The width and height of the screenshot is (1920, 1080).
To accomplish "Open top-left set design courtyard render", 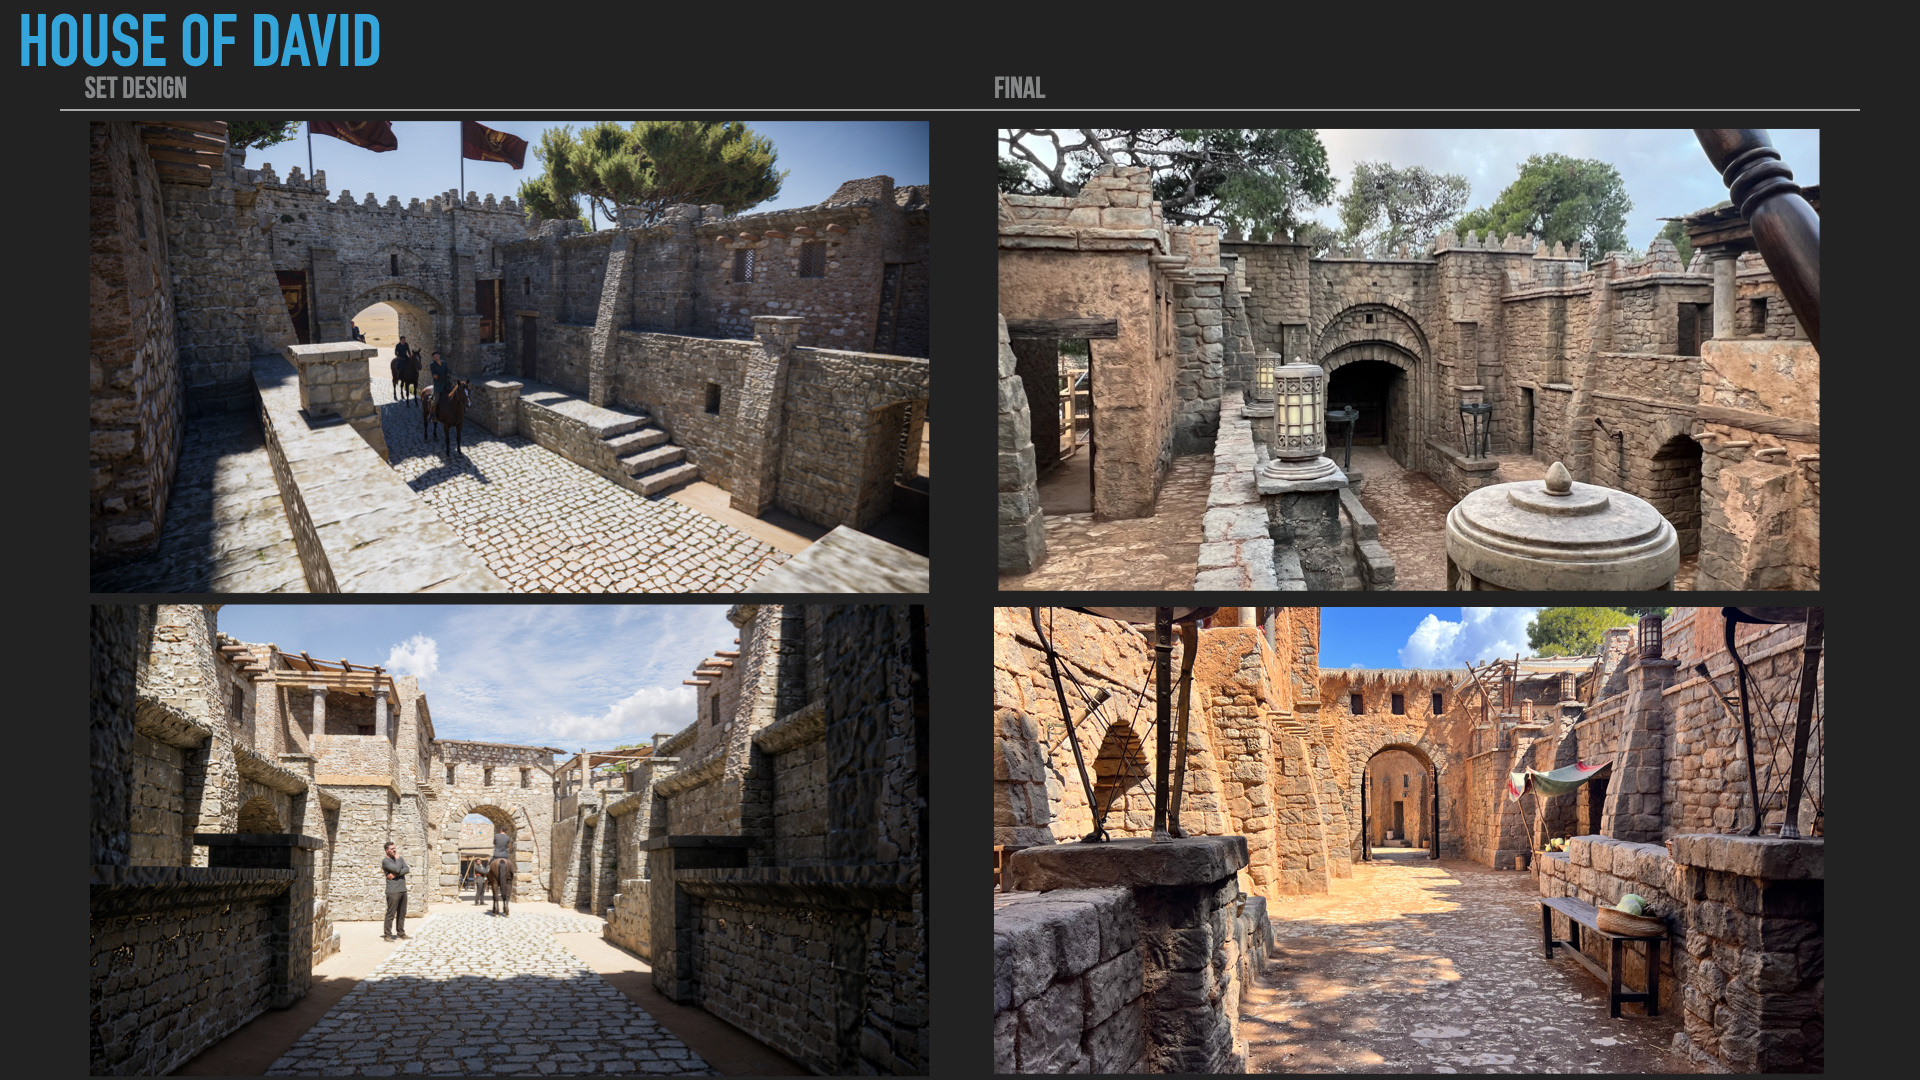I will (509, 356).
